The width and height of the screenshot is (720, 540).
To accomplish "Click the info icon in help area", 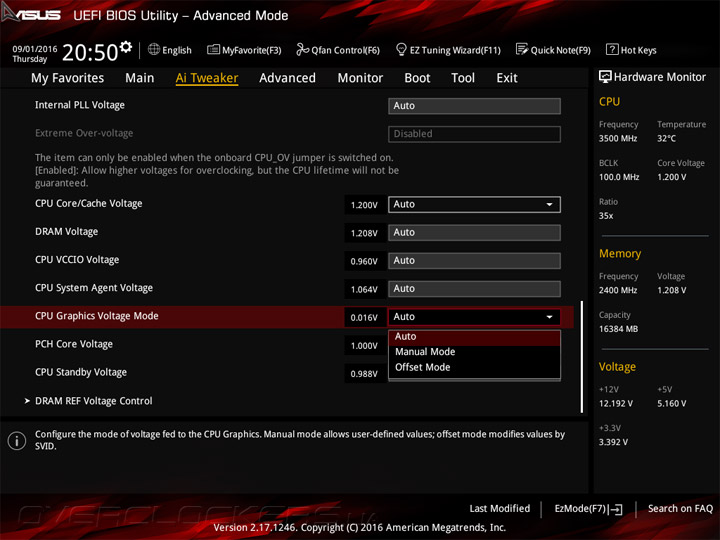I will pos(17,441).
